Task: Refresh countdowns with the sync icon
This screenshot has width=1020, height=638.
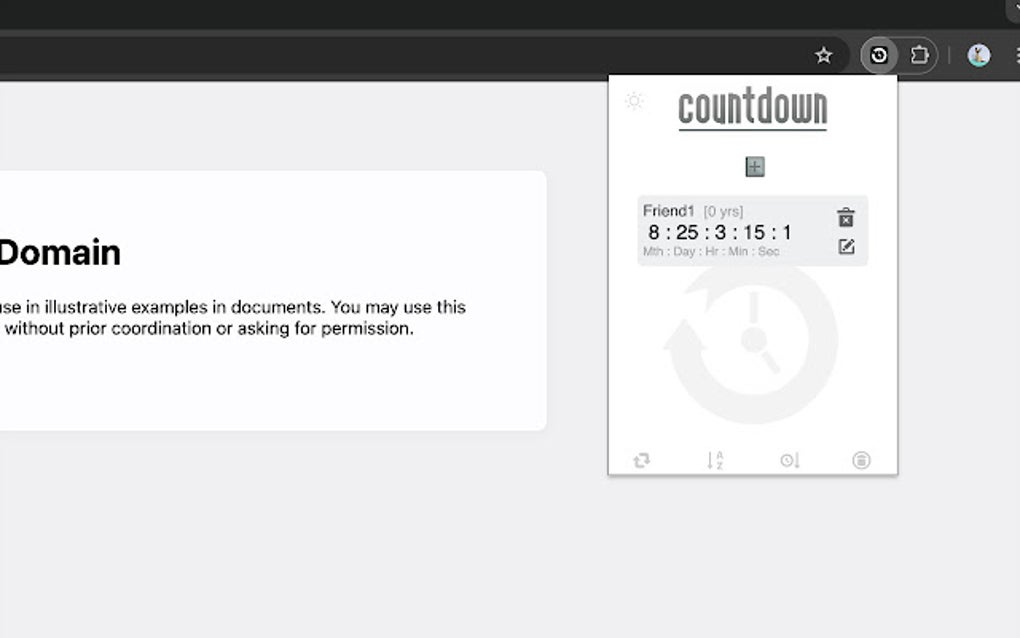Action: [641, 460]
